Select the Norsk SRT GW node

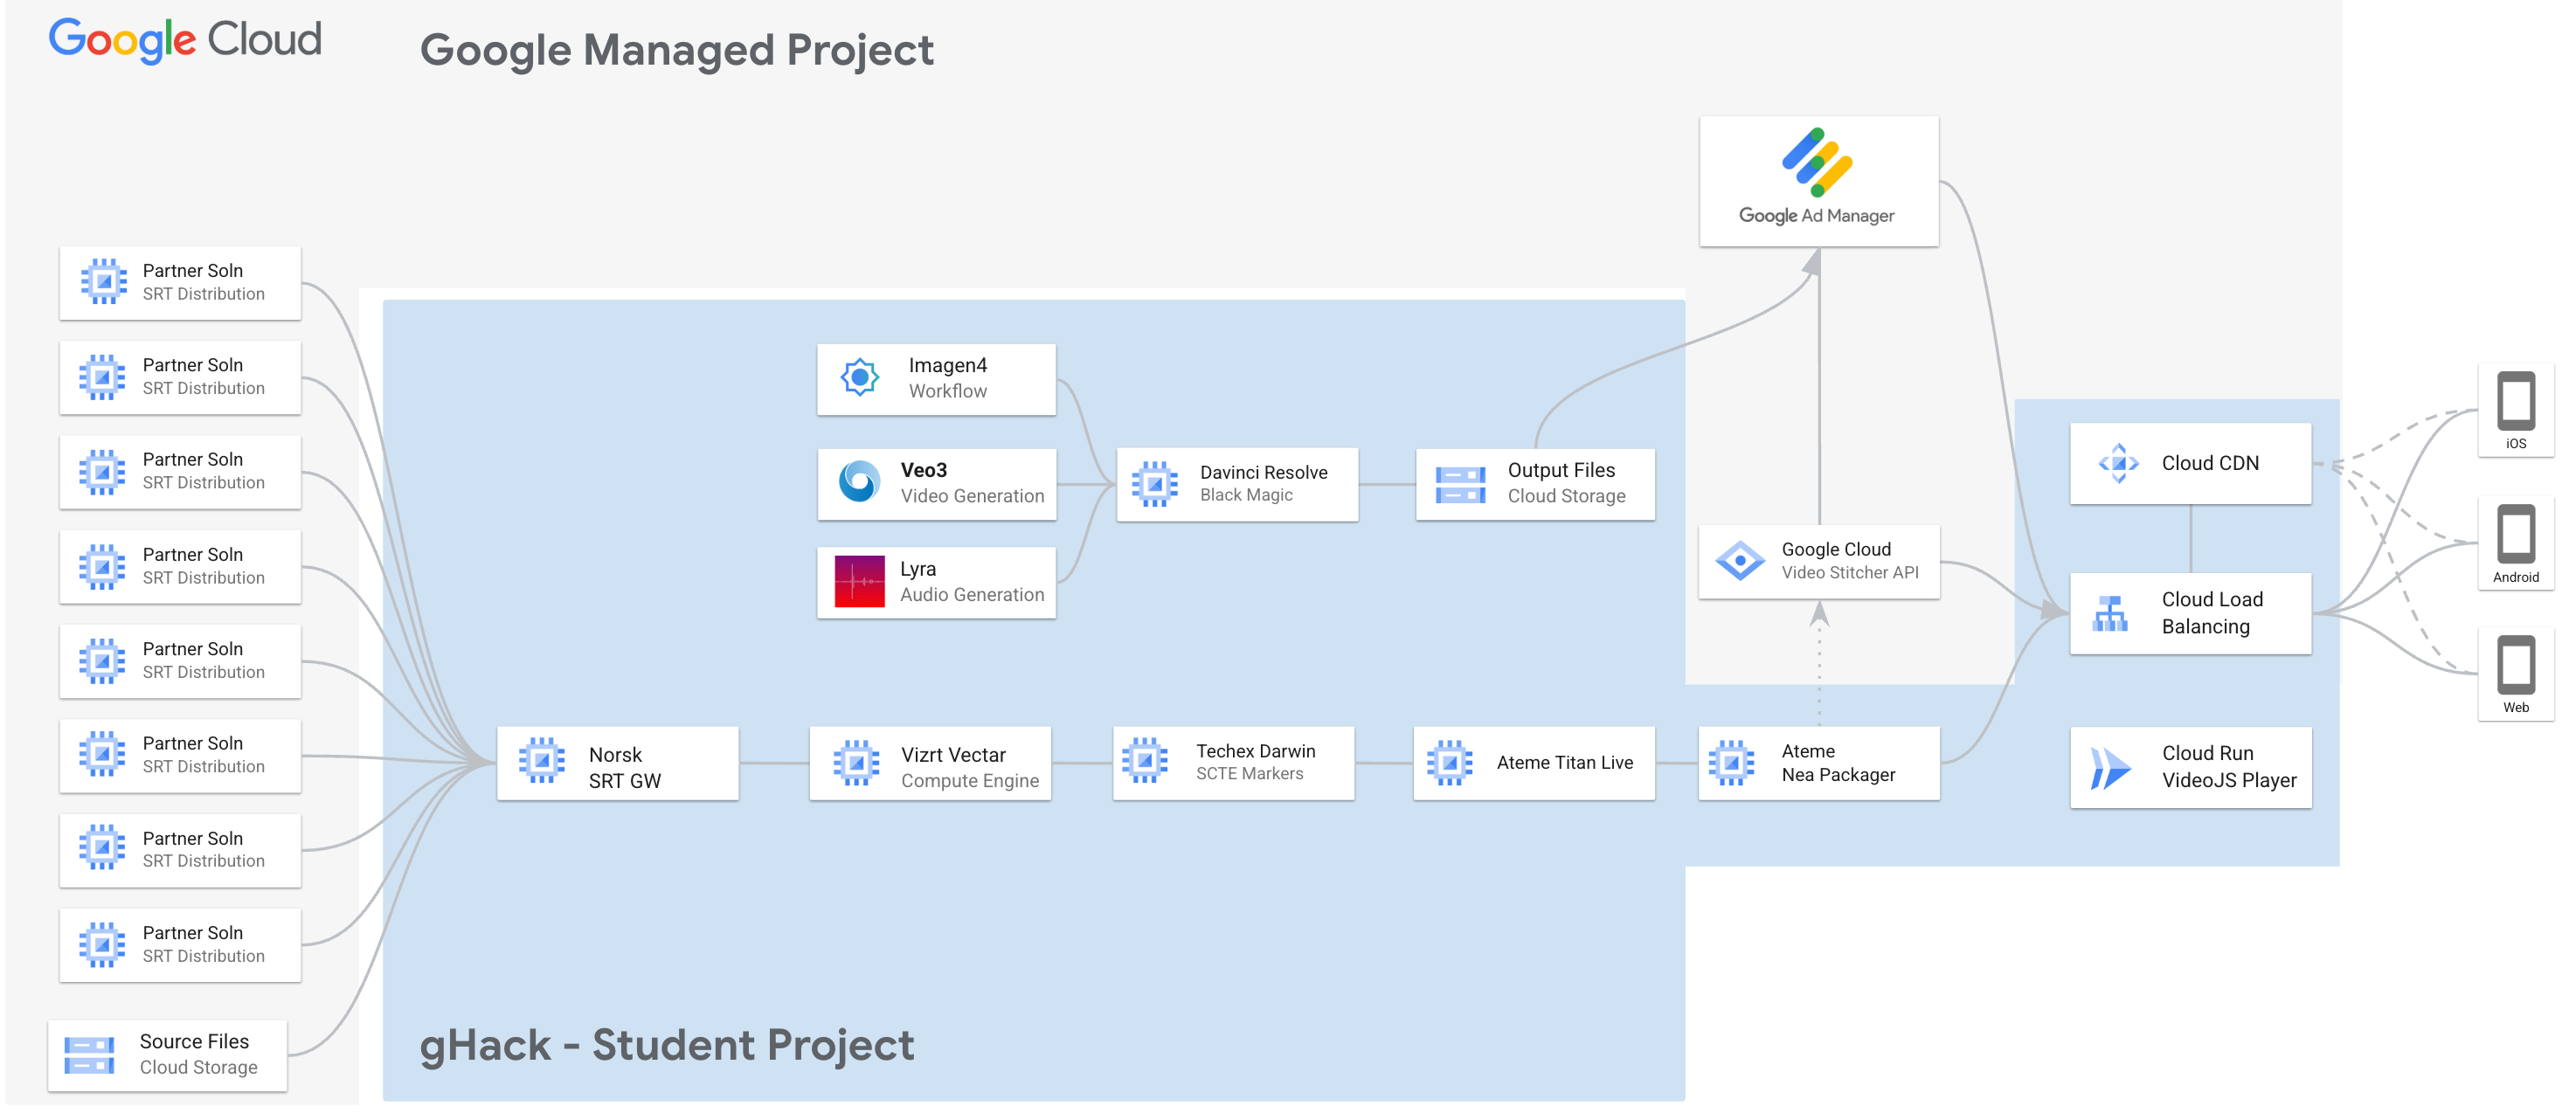point(617,764)
